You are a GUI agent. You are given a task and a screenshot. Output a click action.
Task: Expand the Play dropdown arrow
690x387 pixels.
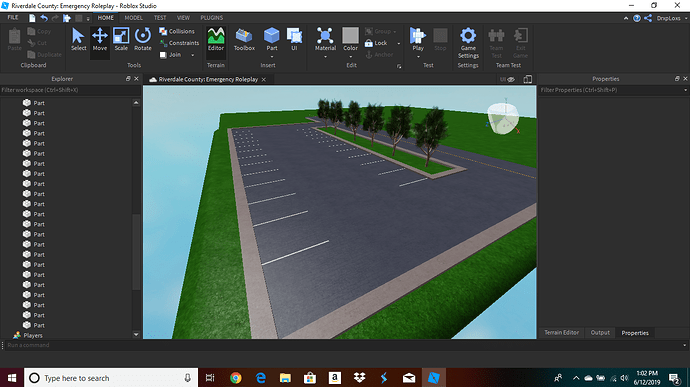click(x=418, y=57)
